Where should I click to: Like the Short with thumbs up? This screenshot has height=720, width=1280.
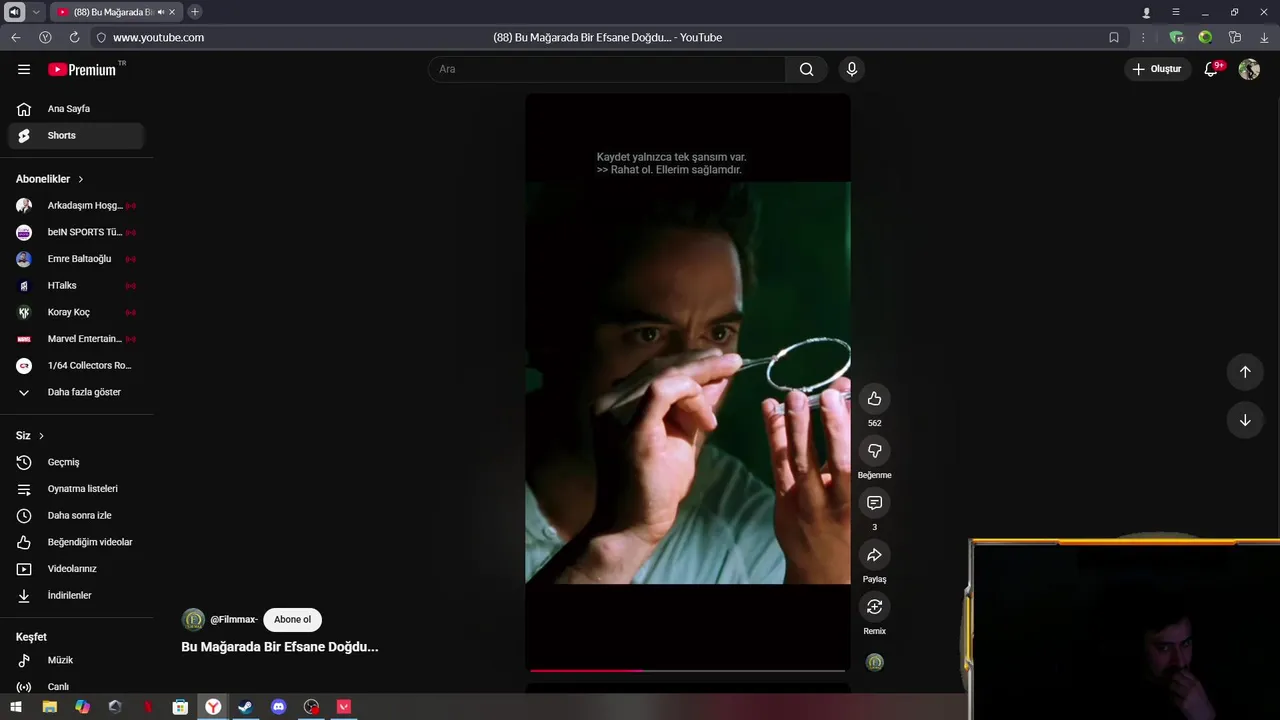point(874,399)
